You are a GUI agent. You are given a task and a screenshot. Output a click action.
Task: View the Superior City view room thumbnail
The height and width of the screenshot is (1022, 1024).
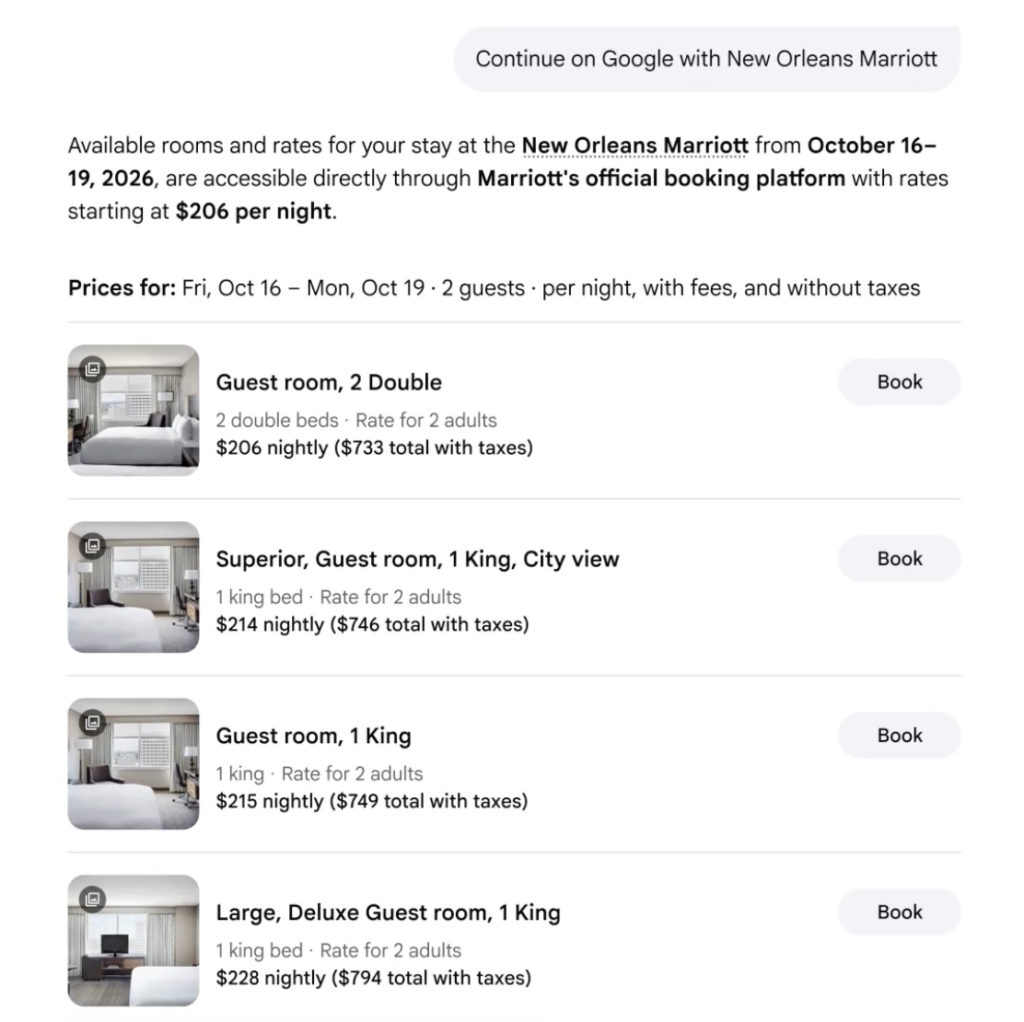click(x=133, y=587)
